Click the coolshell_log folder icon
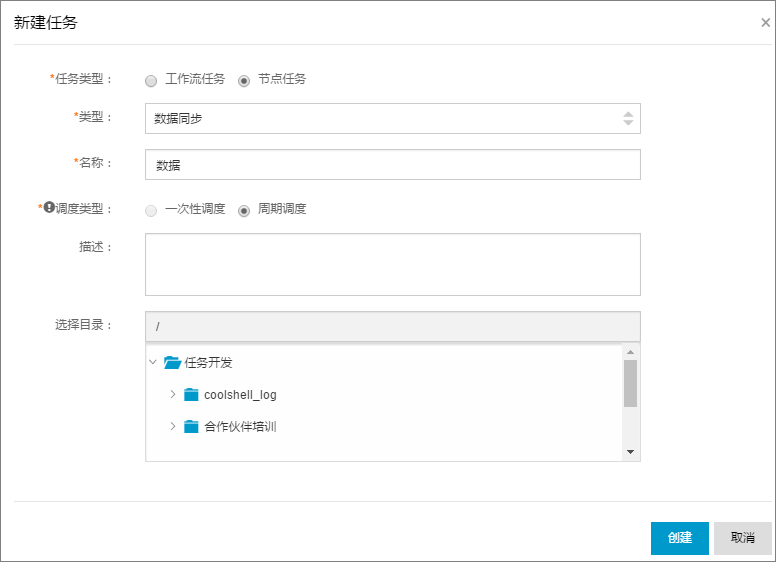This screenshot has width=776, height=562. click(191, 394)
